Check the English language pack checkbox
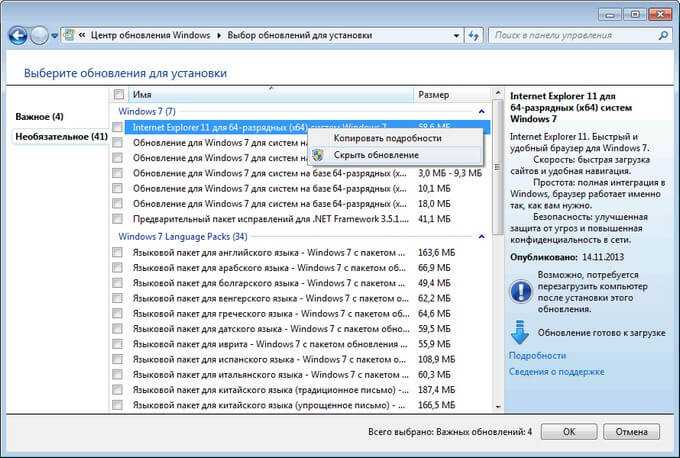Image resolution: width=680 pixels, height=458 pixels. pyautogui.click(x=117, y=252)
